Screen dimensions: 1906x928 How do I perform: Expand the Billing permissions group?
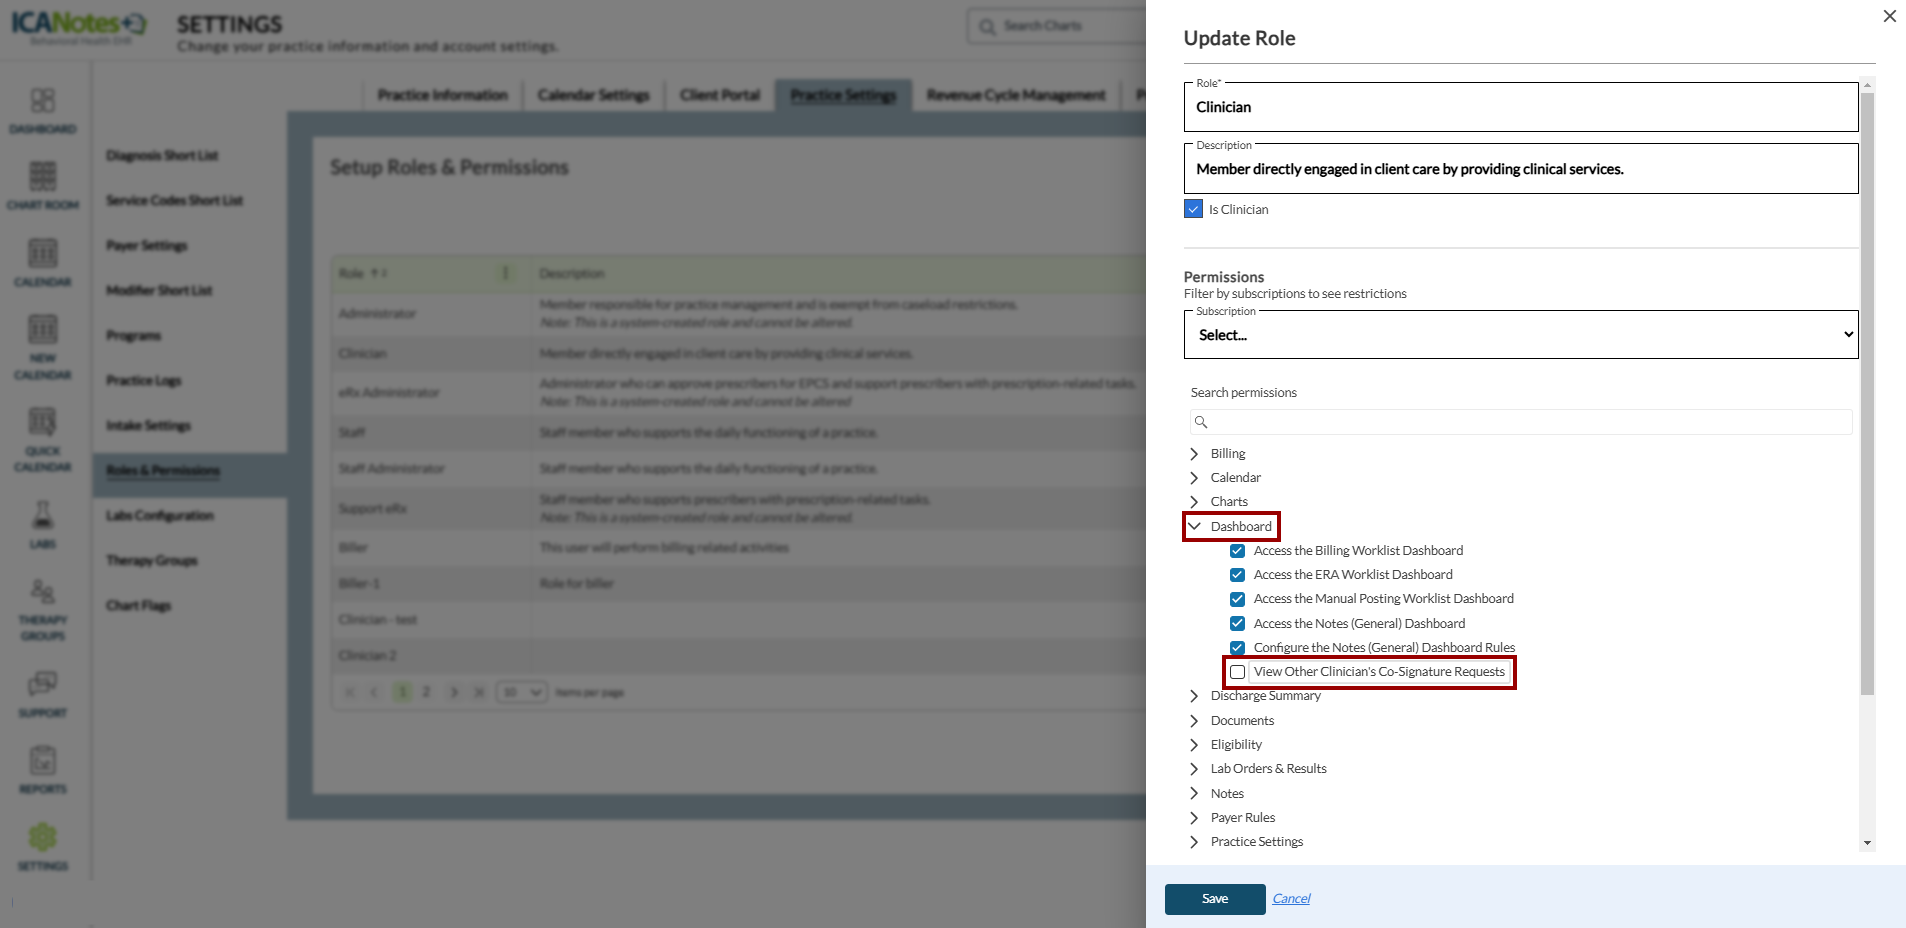pyautogui.click(x=1194, y=454)
